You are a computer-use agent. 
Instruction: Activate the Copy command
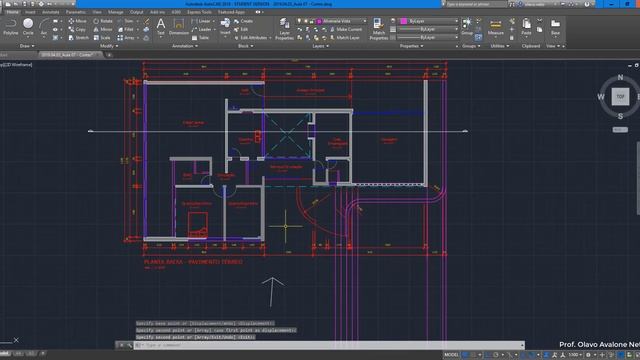point(77,29)
